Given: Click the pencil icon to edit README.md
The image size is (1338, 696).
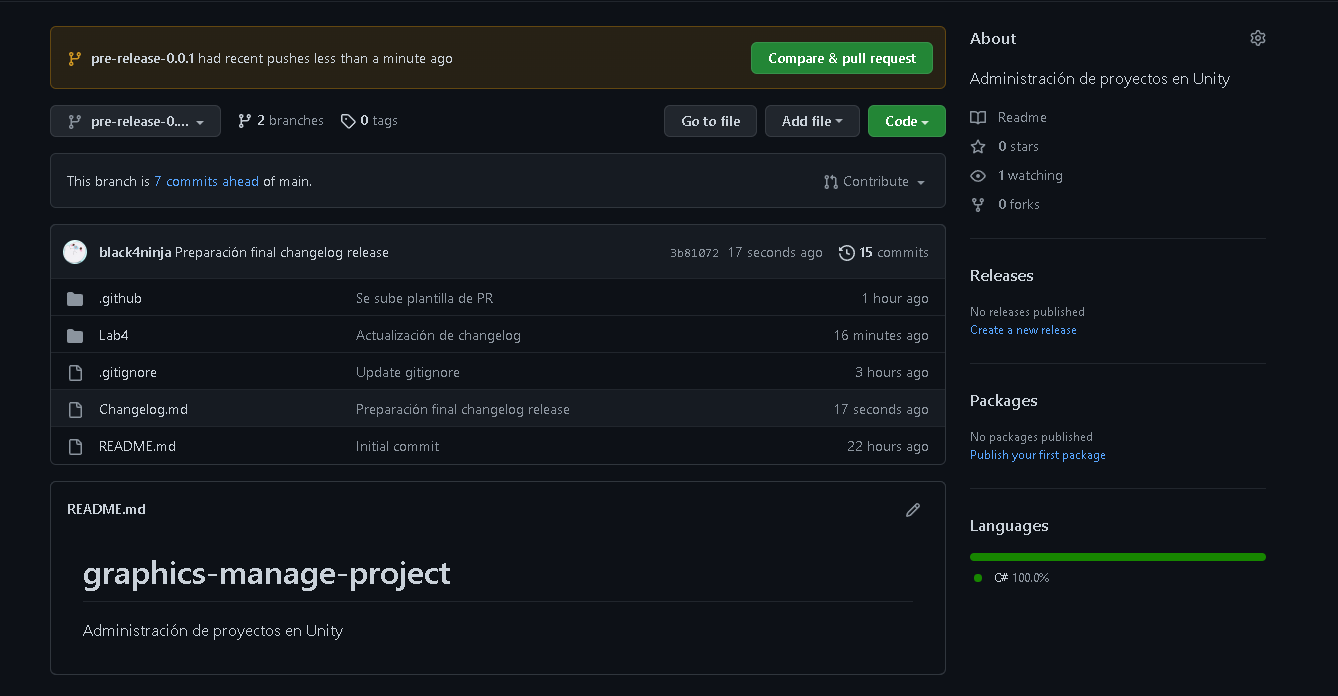Looking at the screenshot, I should coord(913,510).
